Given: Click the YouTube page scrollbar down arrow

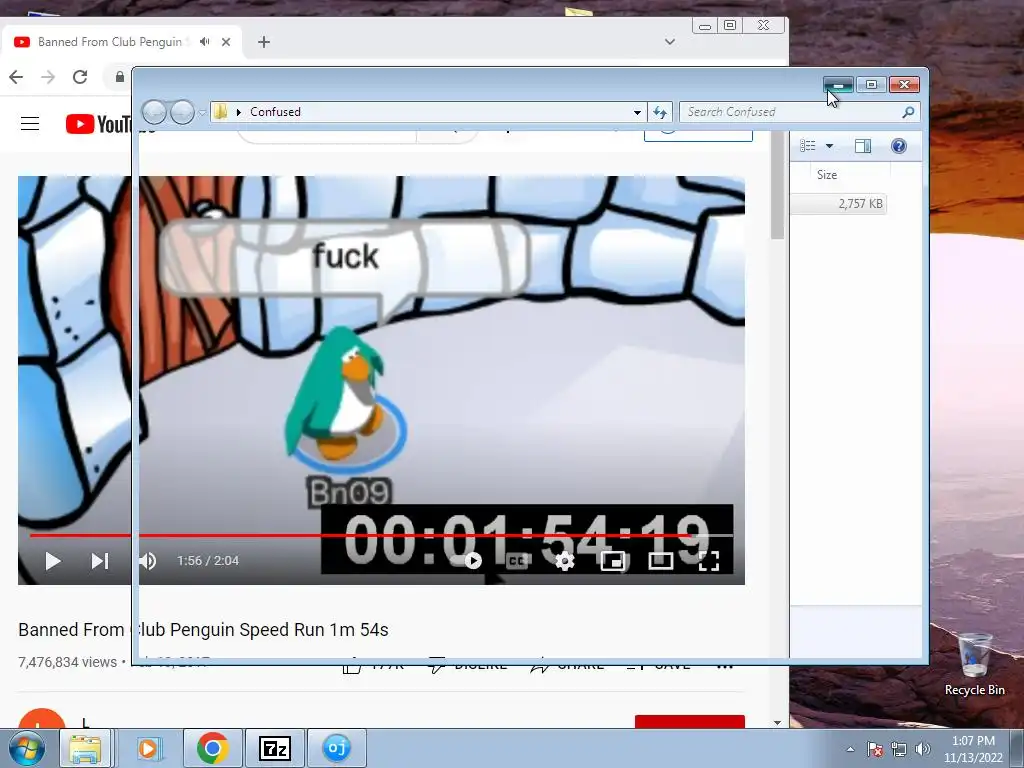Looking at the screenshot, I should 777,722.
